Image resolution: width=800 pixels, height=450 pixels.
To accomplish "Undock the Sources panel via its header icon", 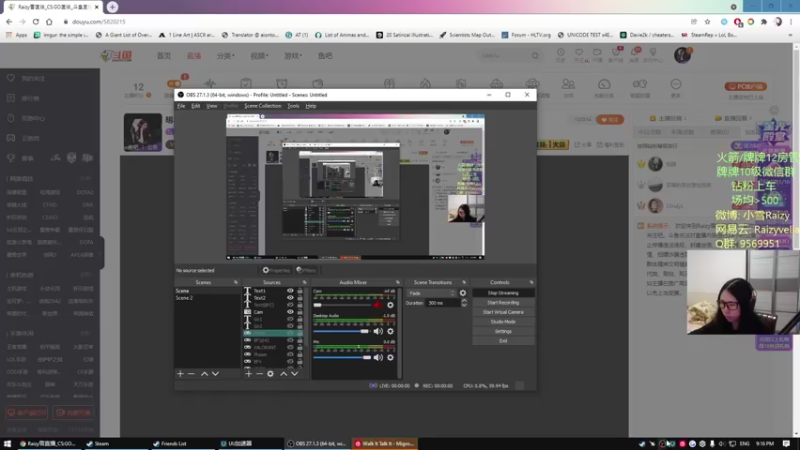I will [x=305, y=282].
